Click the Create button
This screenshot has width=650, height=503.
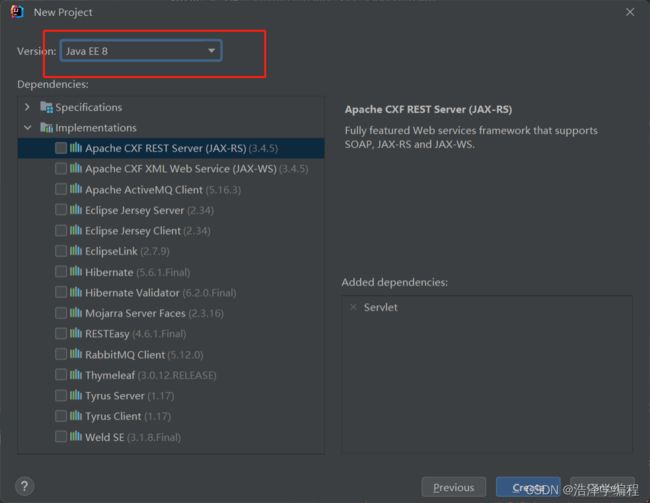528,487
